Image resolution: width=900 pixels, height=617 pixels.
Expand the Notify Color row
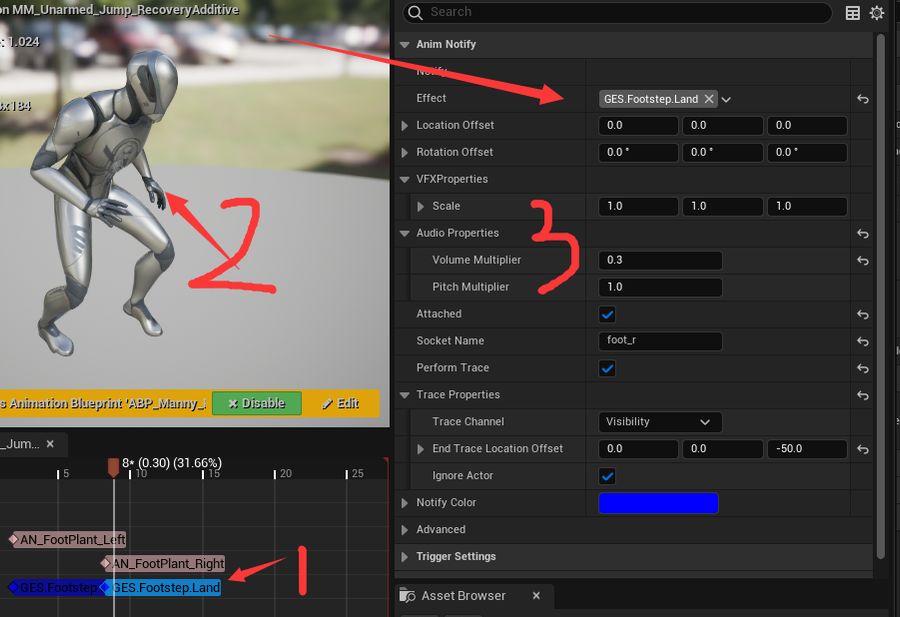tap(405, 503)
